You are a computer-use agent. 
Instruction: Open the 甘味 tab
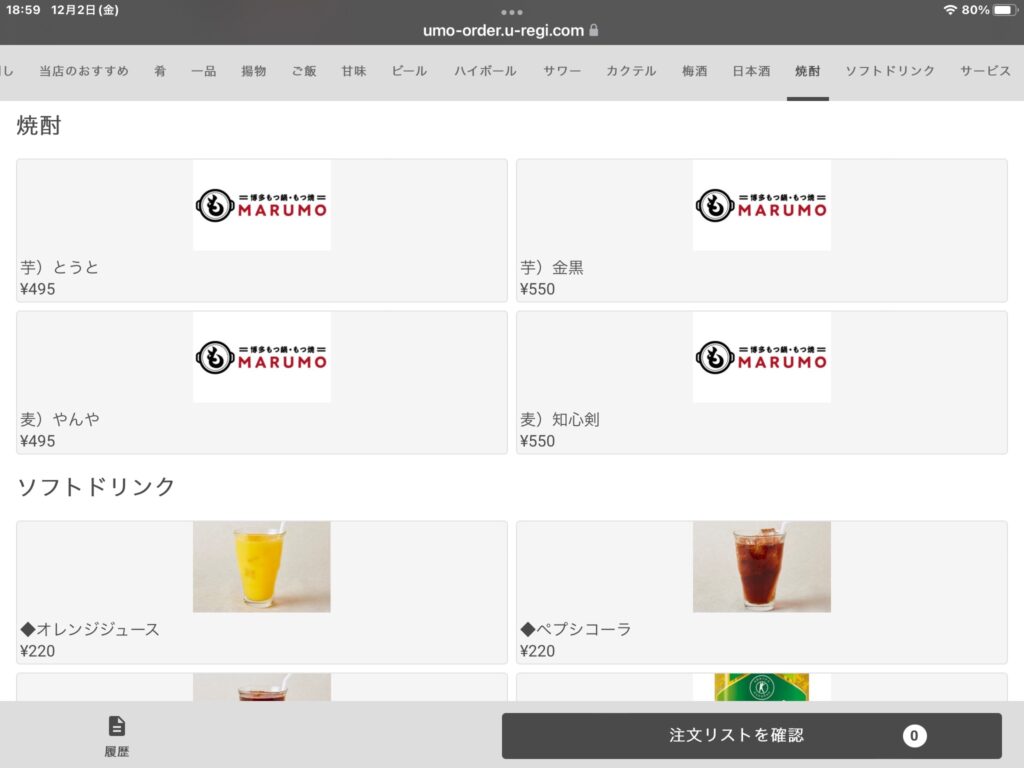point(354,71)
